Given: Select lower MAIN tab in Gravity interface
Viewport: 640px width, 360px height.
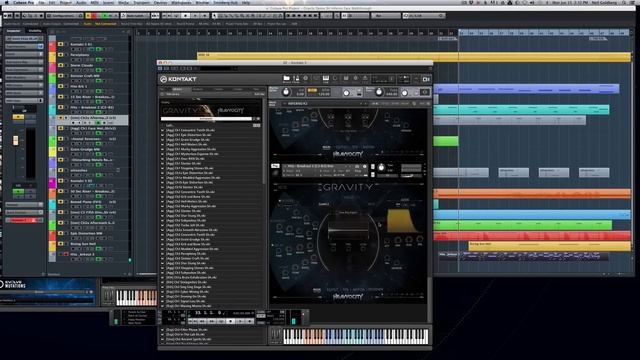Looking at the screenshot, I should (317, 290).
